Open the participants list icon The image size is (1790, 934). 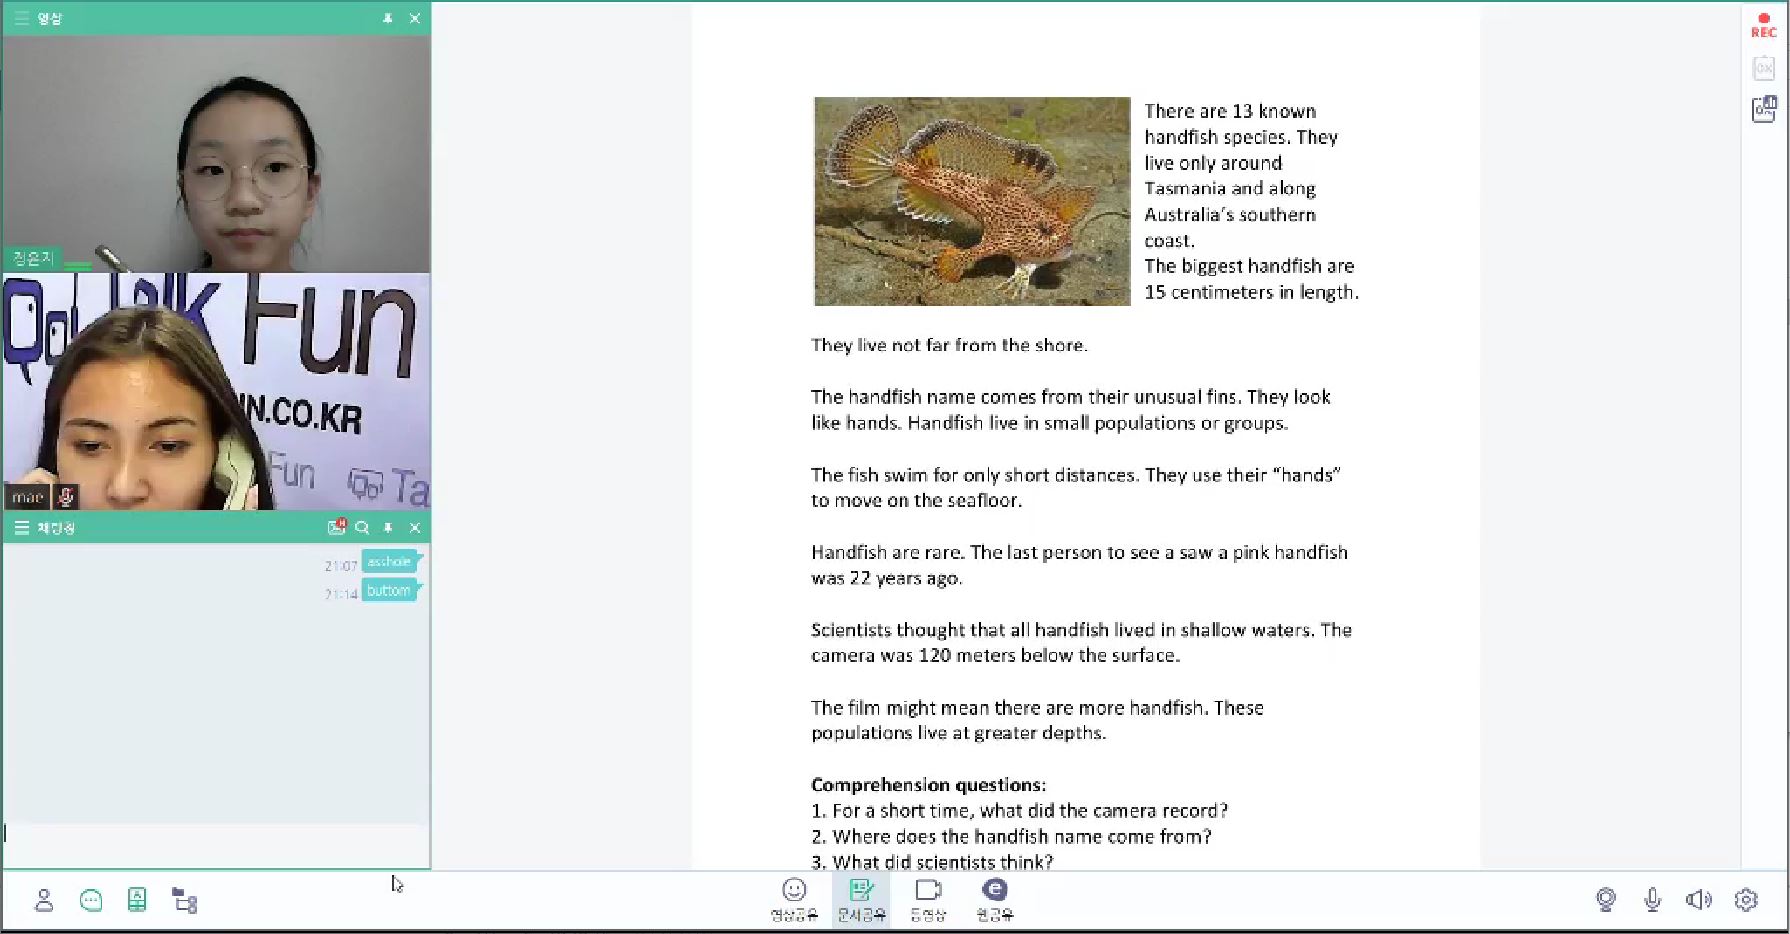point(44,900)
